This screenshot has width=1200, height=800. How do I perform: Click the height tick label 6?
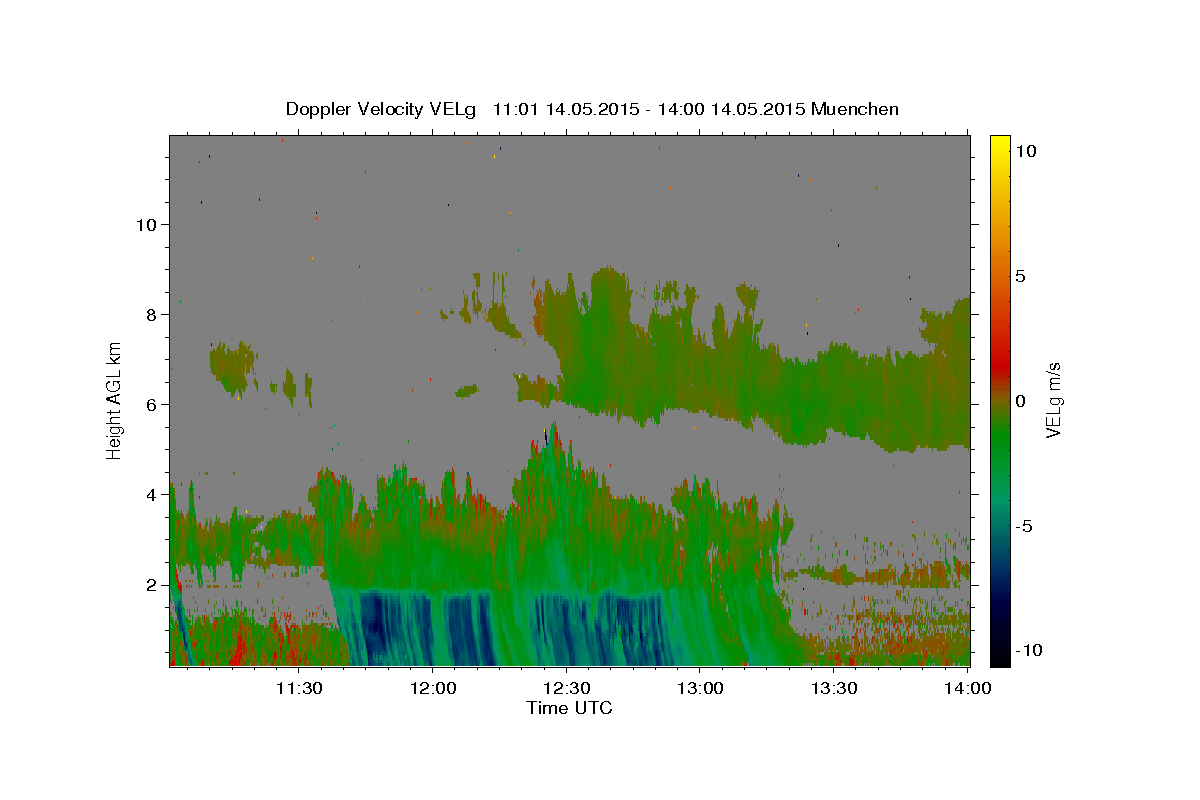pos(152,405)
